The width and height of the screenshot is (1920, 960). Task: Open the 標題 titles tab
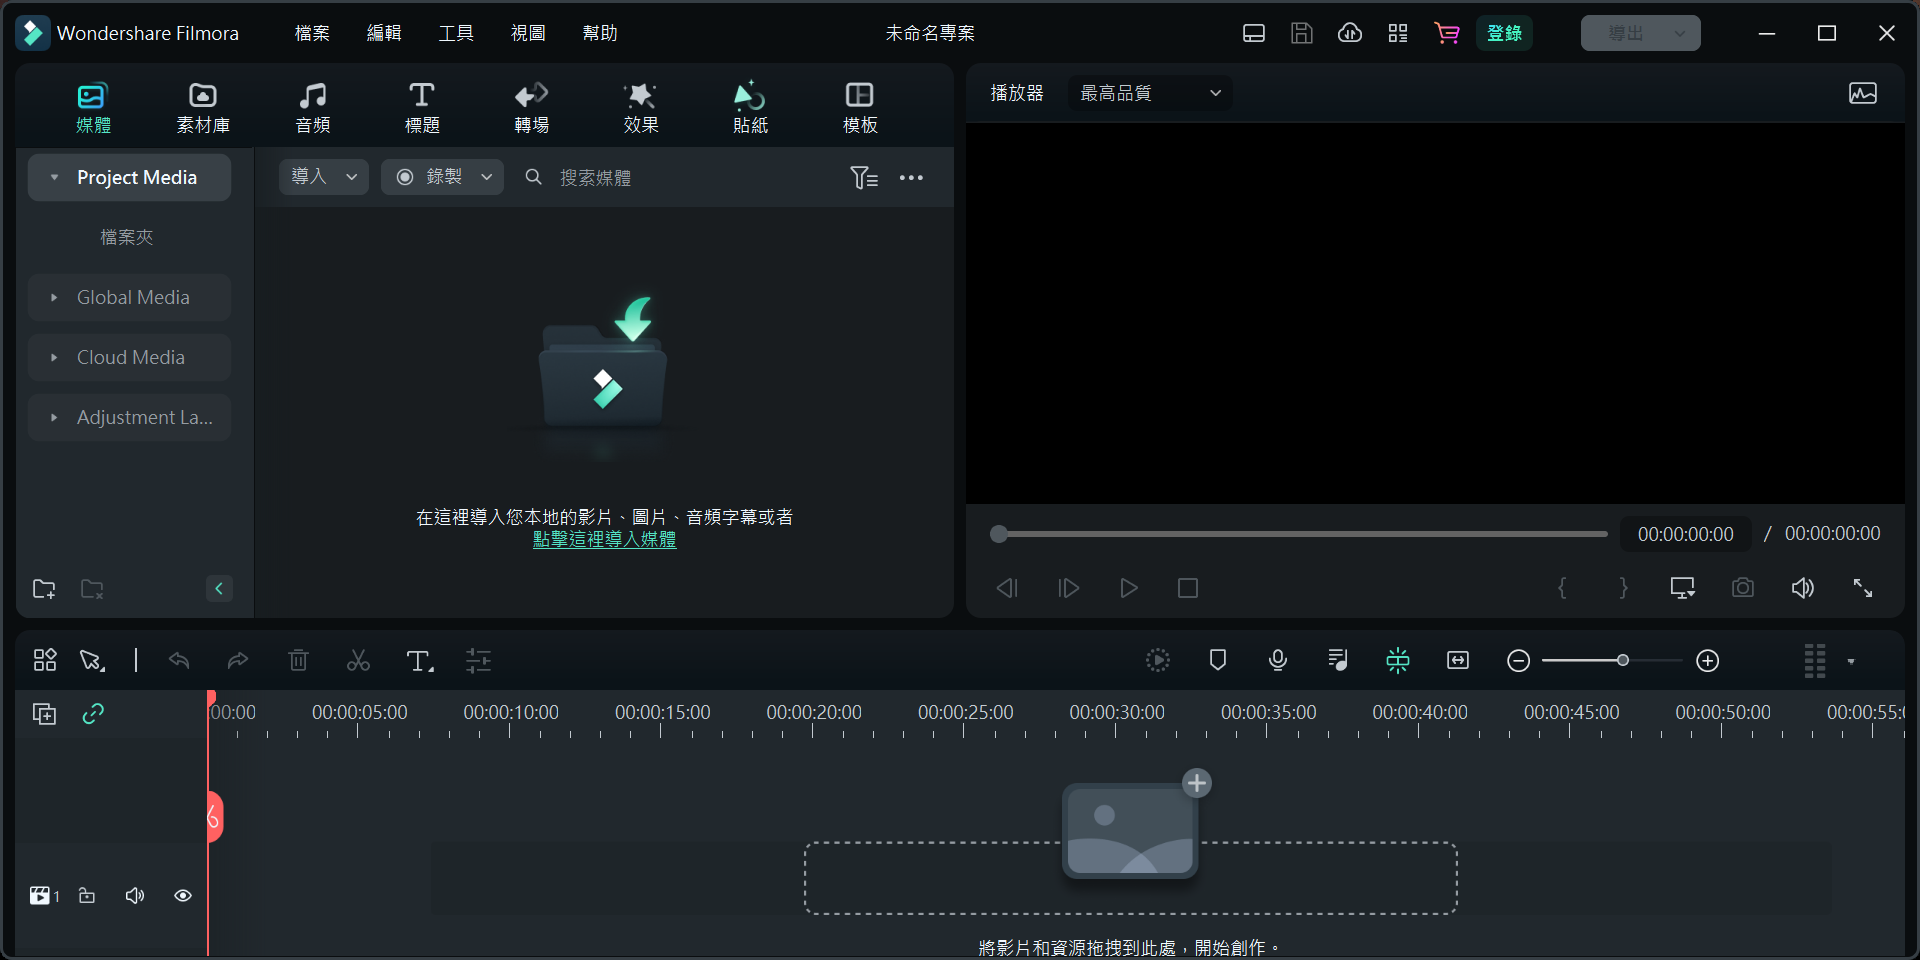point(422,108)
